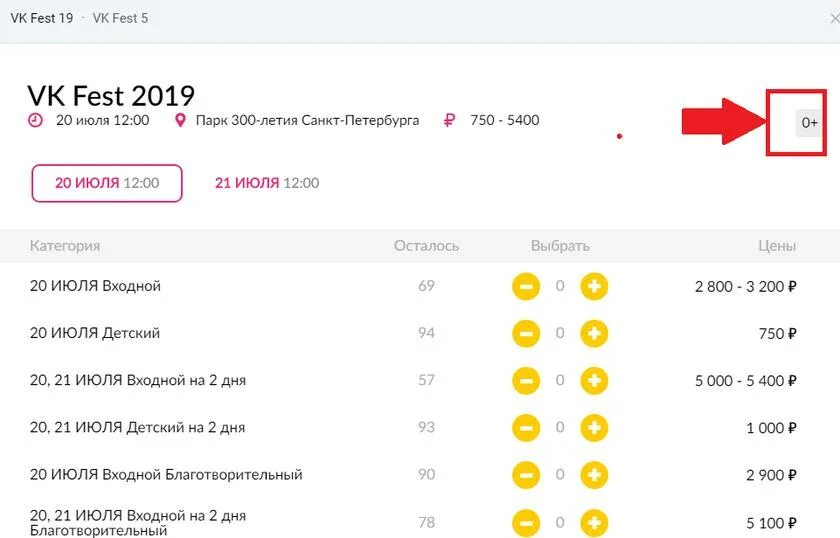Decrease 20 ИЮЛЯ Входной Благотворительный count
The height and width of the screenshot is (538, 840).
526,475
